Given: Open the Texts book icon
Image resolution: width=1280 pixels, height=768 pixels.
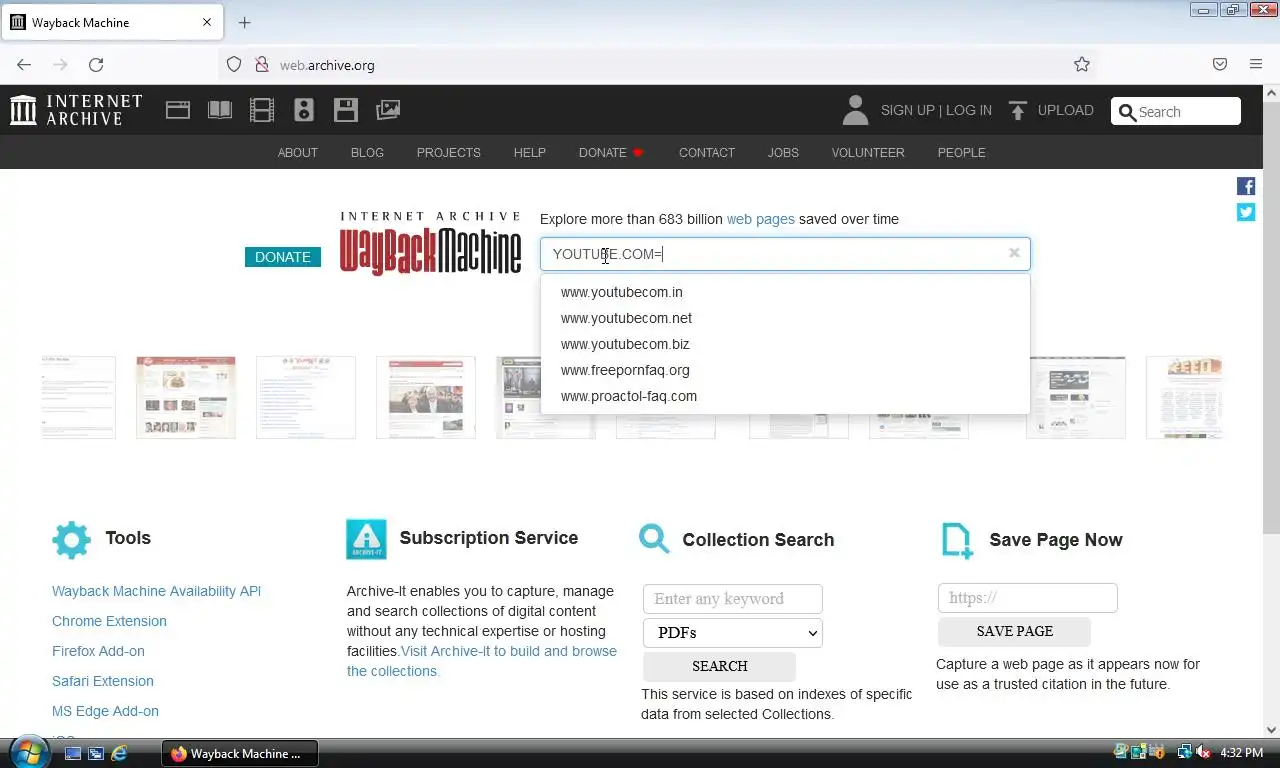Looking at the screenshot, I should pos(220,110).
